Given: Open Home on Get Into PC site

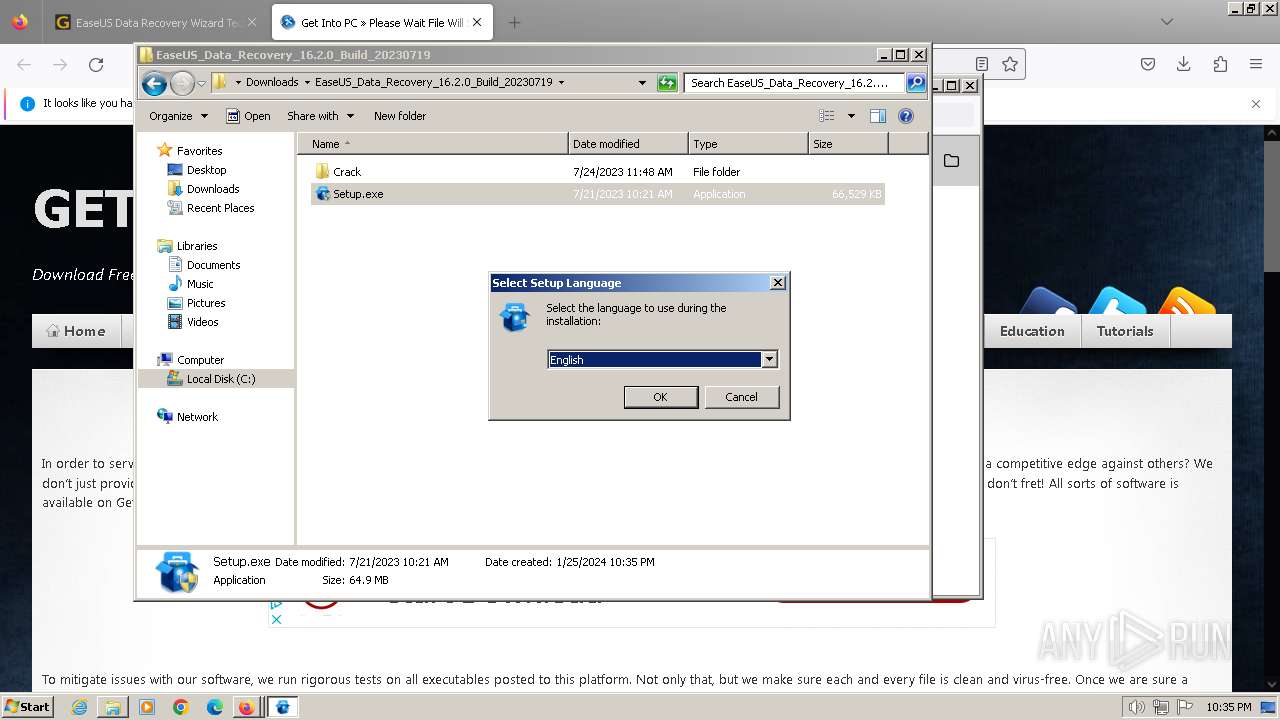Looking at the screenshot, I should pos(76,331).
